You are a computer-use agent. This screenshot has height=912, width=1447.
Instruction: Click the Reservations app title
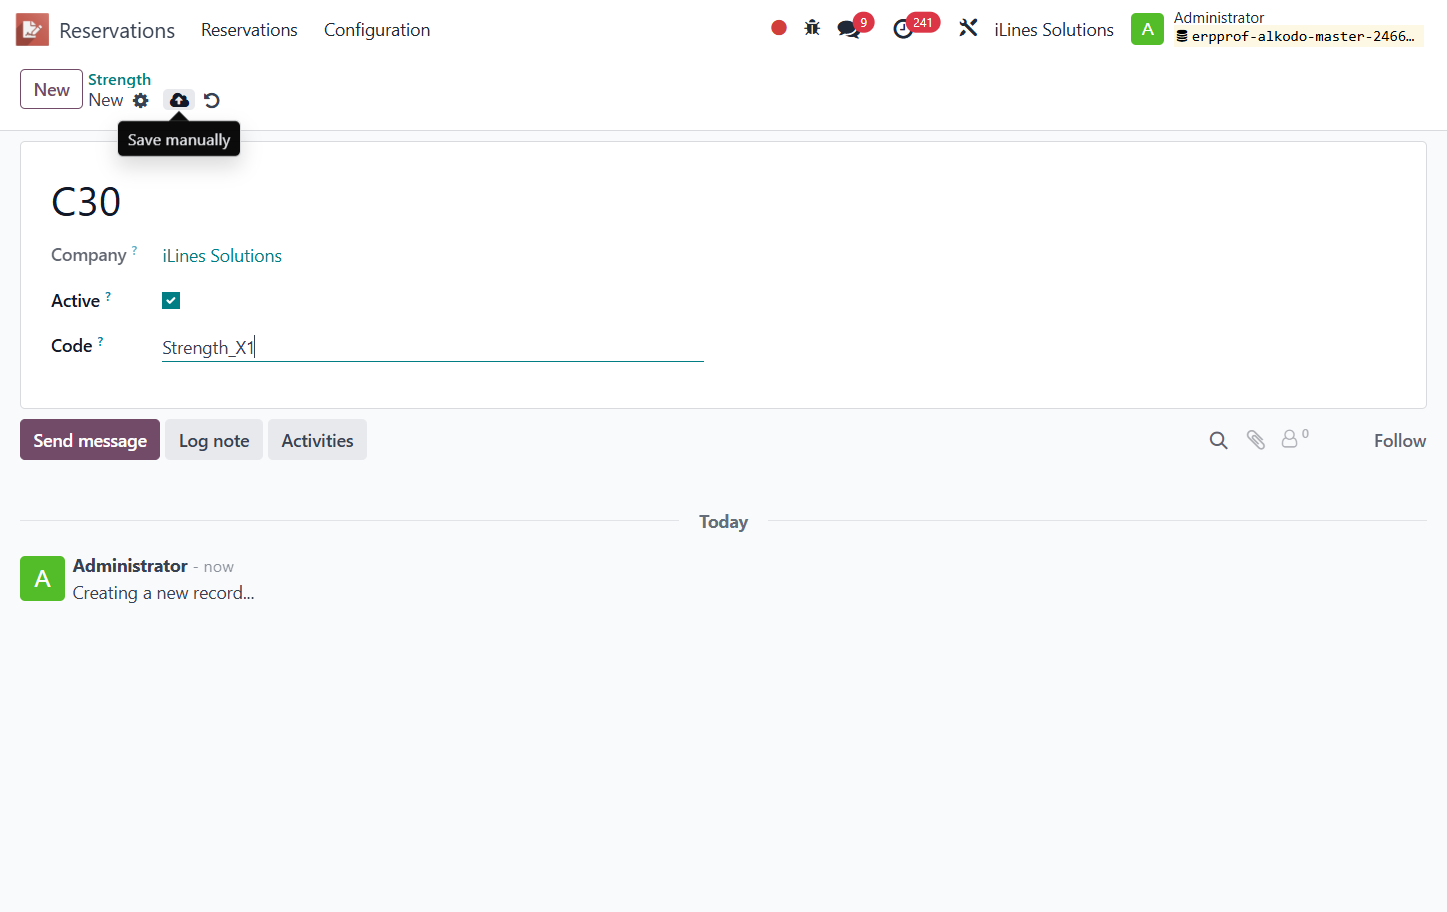pyautogui.click(x=117, y=30)
